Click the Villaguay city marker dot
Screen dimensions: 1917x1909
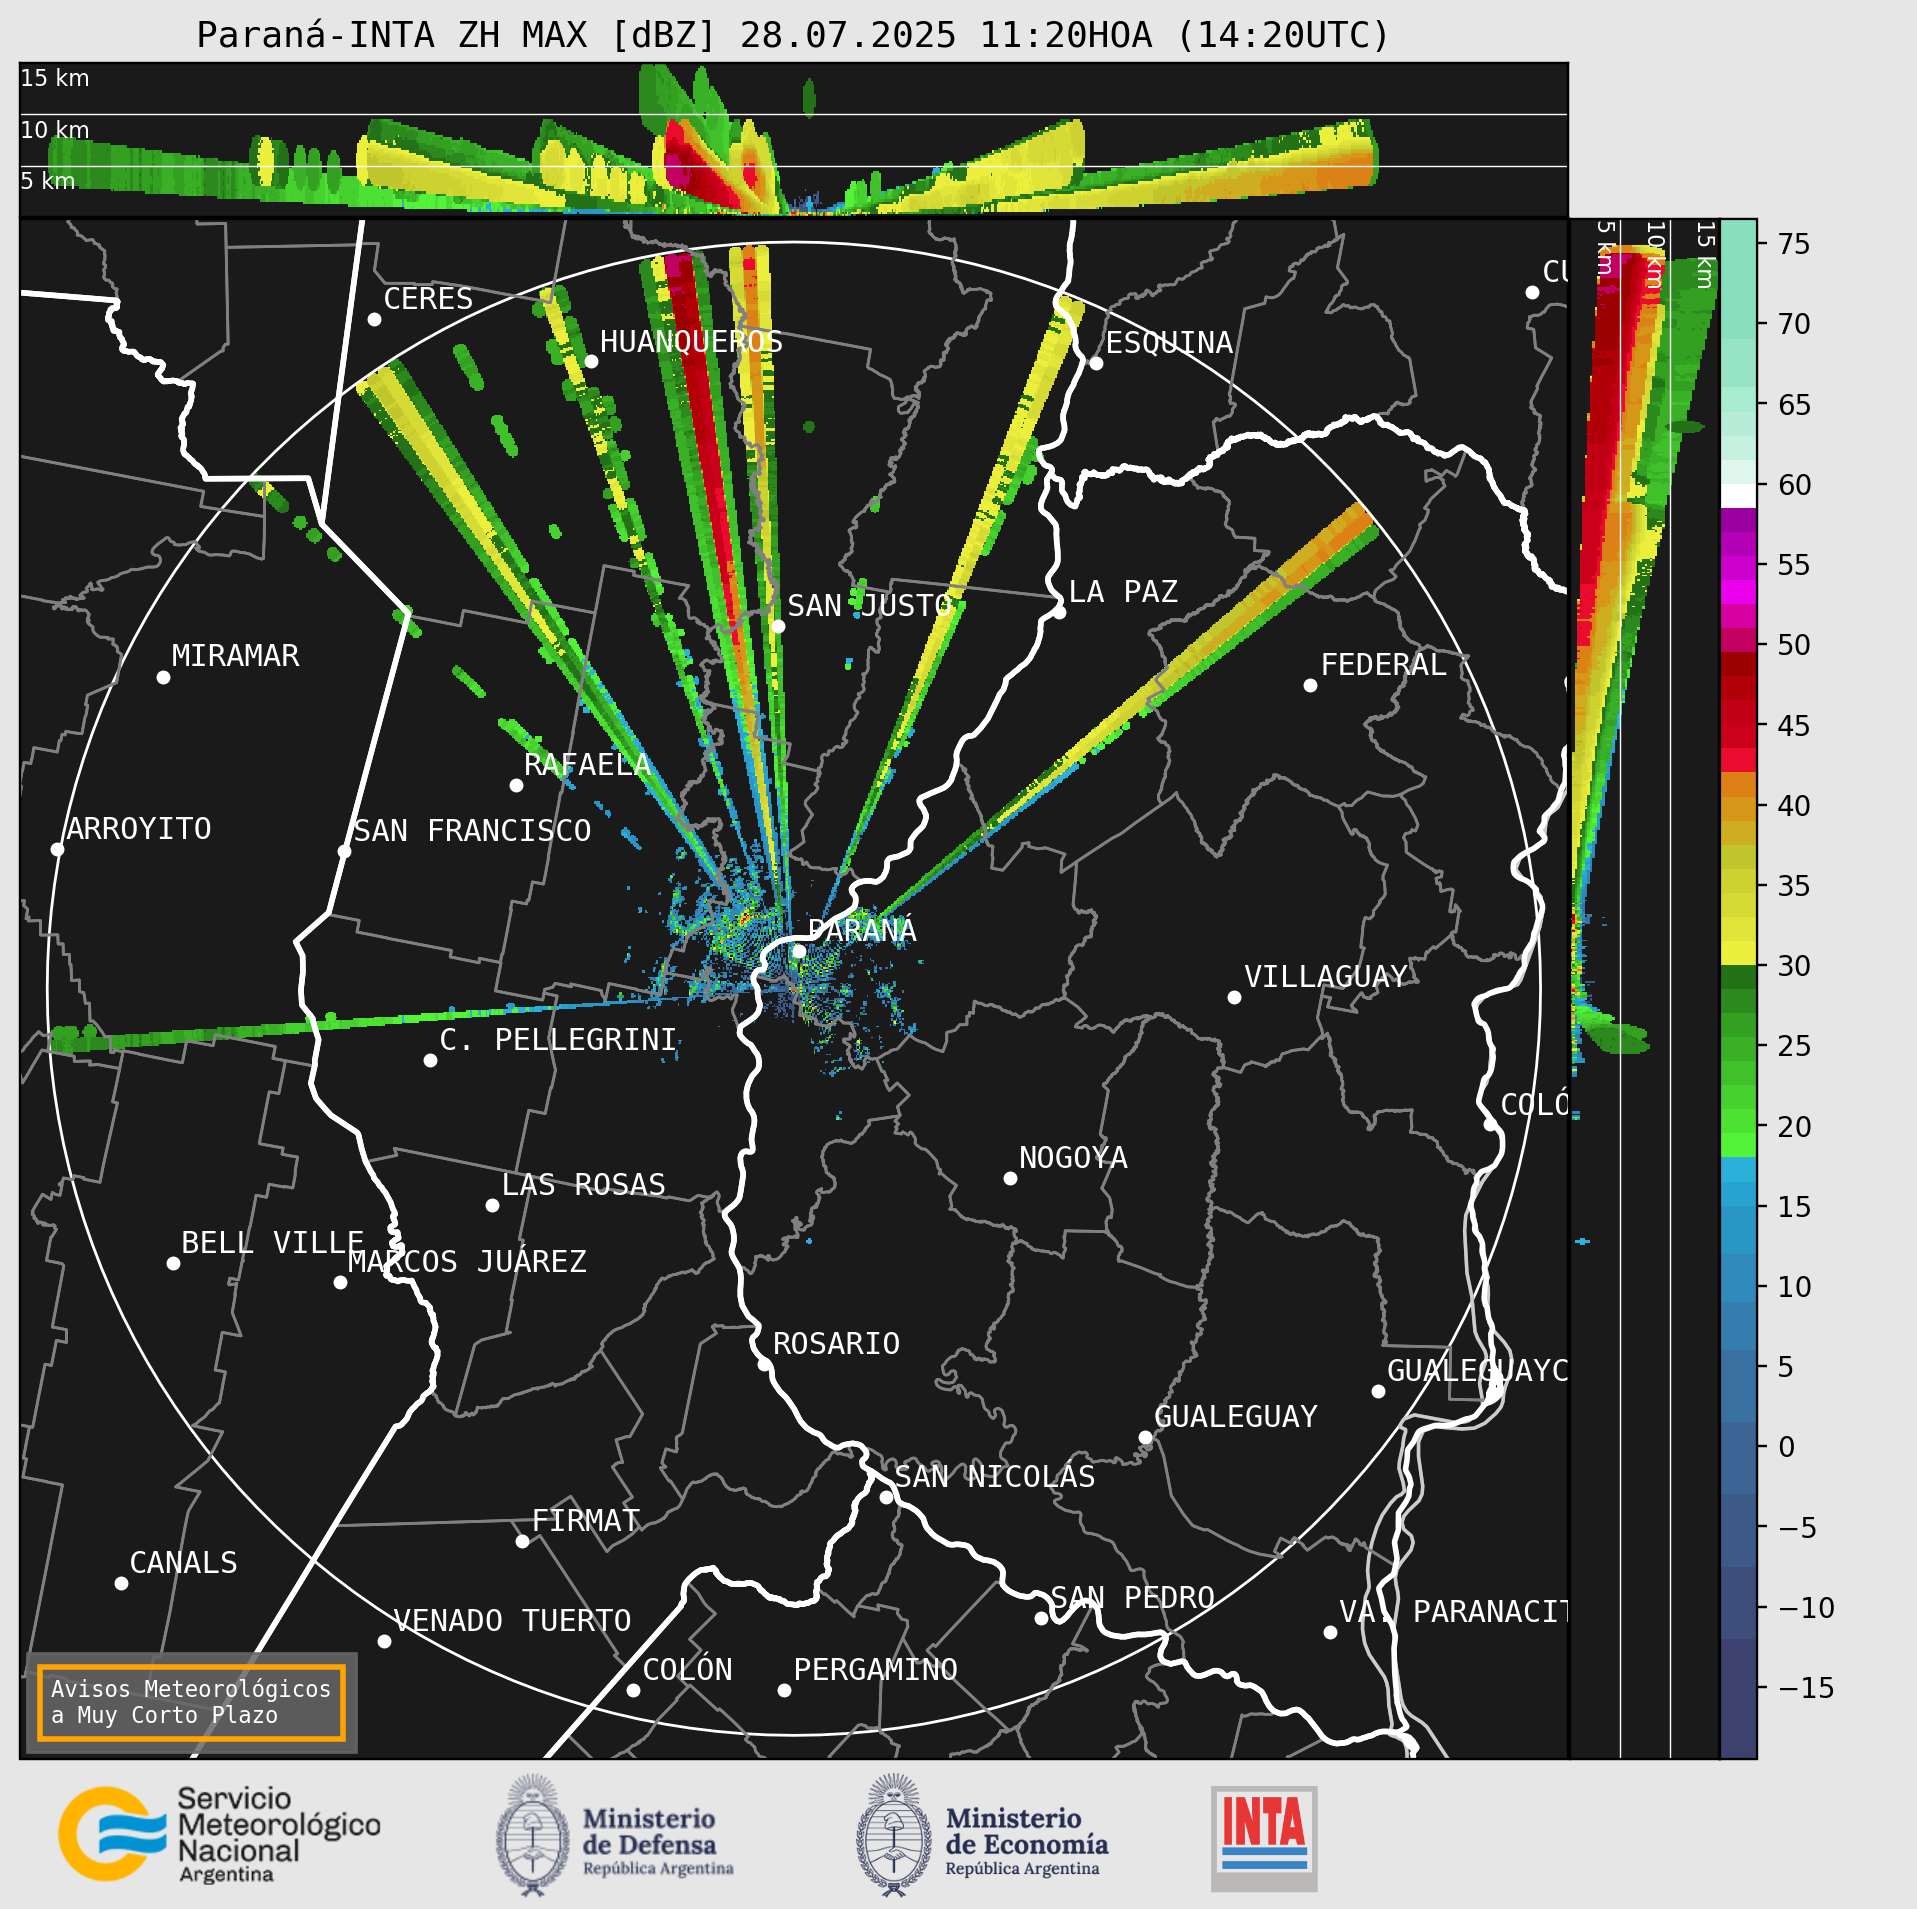(1234, 997)
